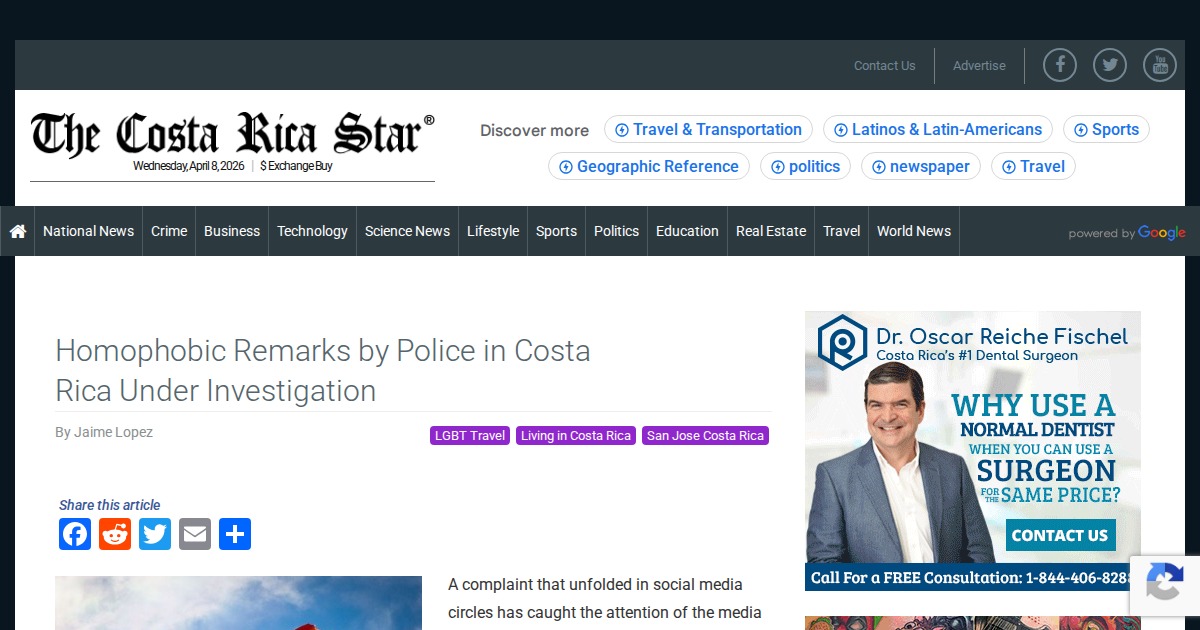
Task: Click the Share this article label
Action: [109, 505]
